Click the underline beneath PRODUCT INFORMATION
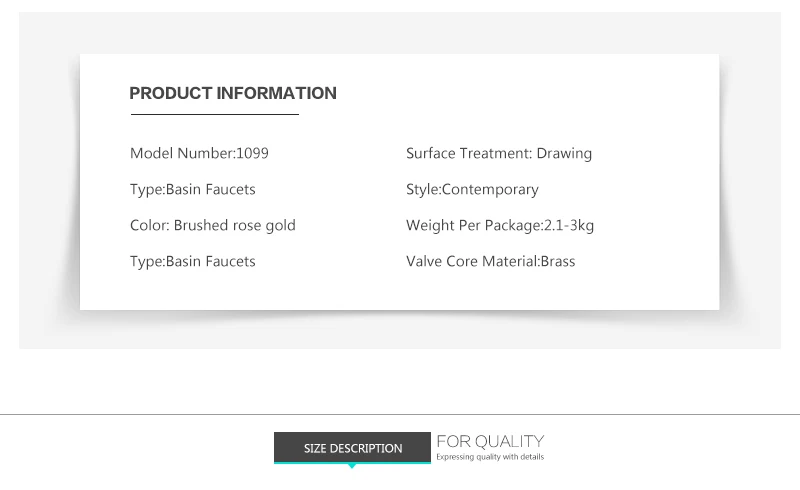 (x=214, y=114)
